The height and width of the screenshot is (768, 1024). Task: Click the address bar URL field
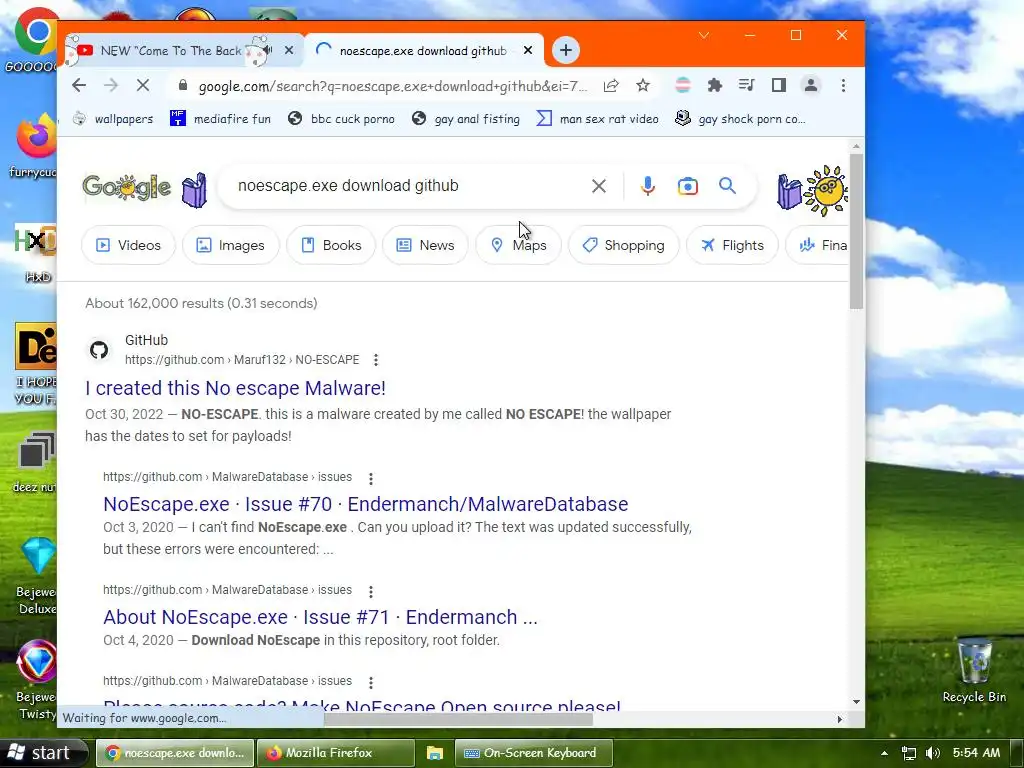[392, 86]
